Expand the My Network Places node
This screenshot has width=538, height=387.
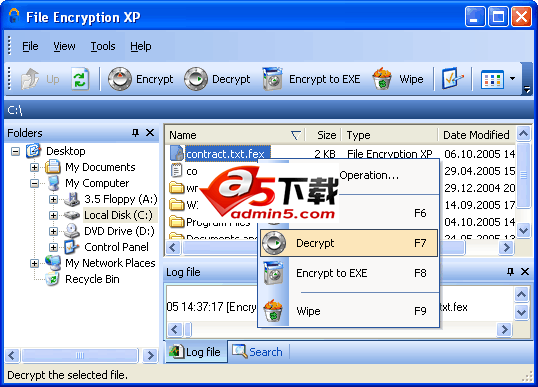pos(34,263)
